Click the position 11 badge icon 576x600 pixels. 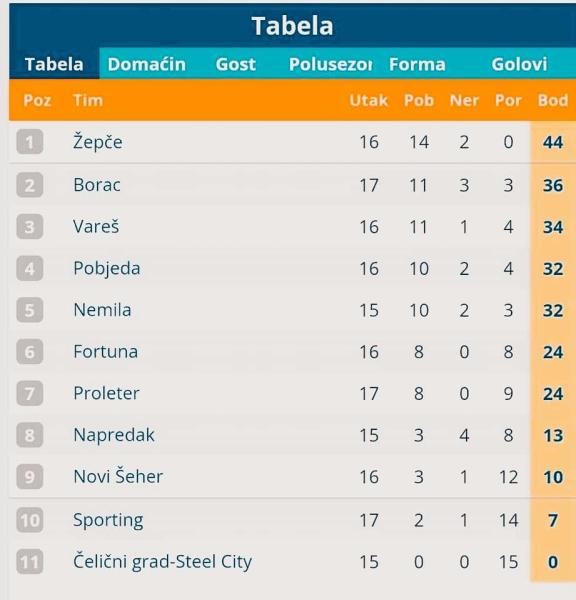[x=29, y=561]
